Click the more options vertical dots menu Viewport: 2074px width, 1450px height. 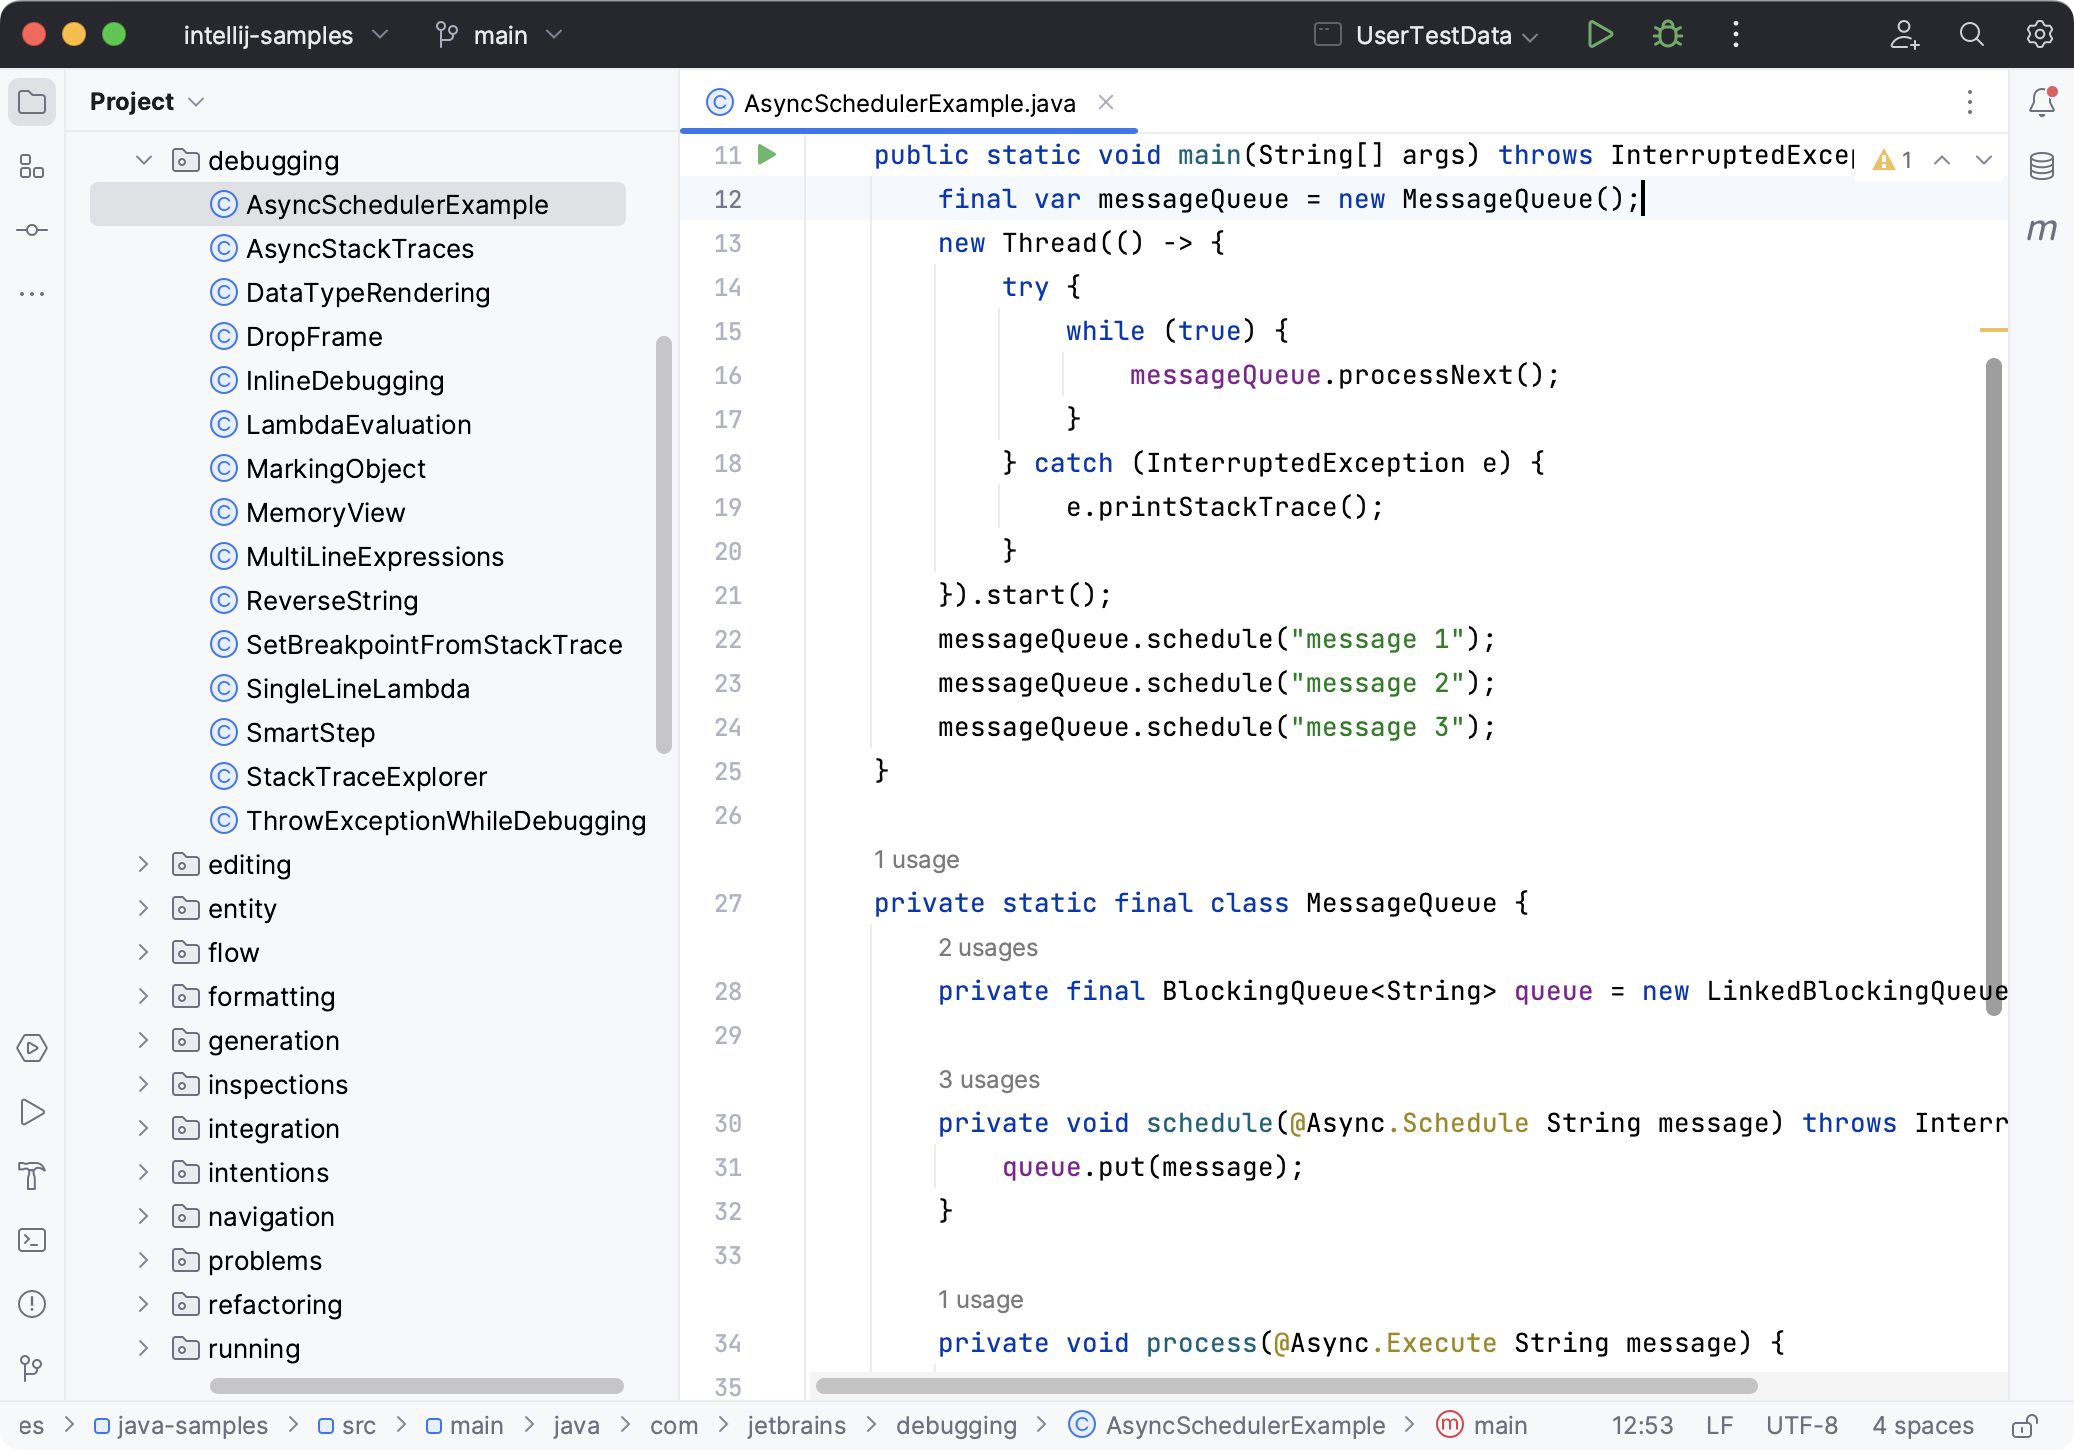(x=1735, y=35)
